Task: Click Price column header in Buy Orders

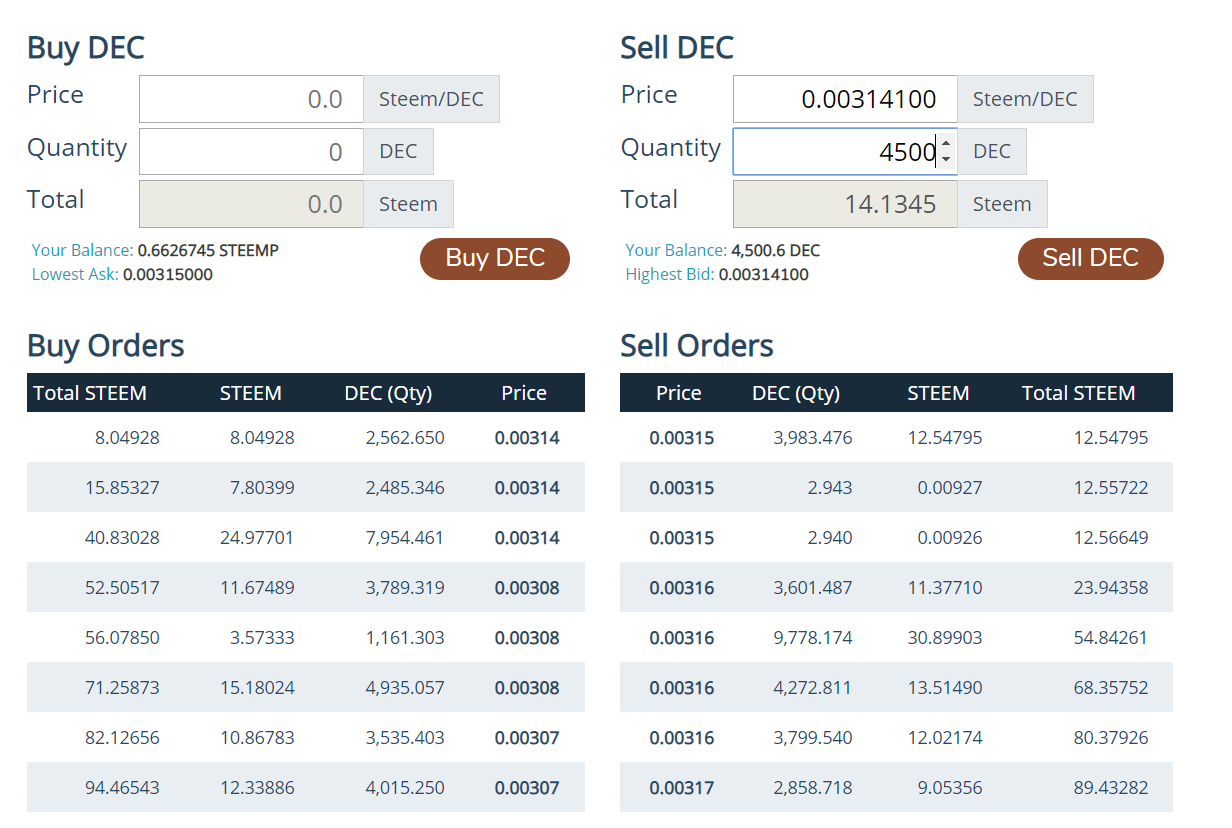Action: pos(524,393)
